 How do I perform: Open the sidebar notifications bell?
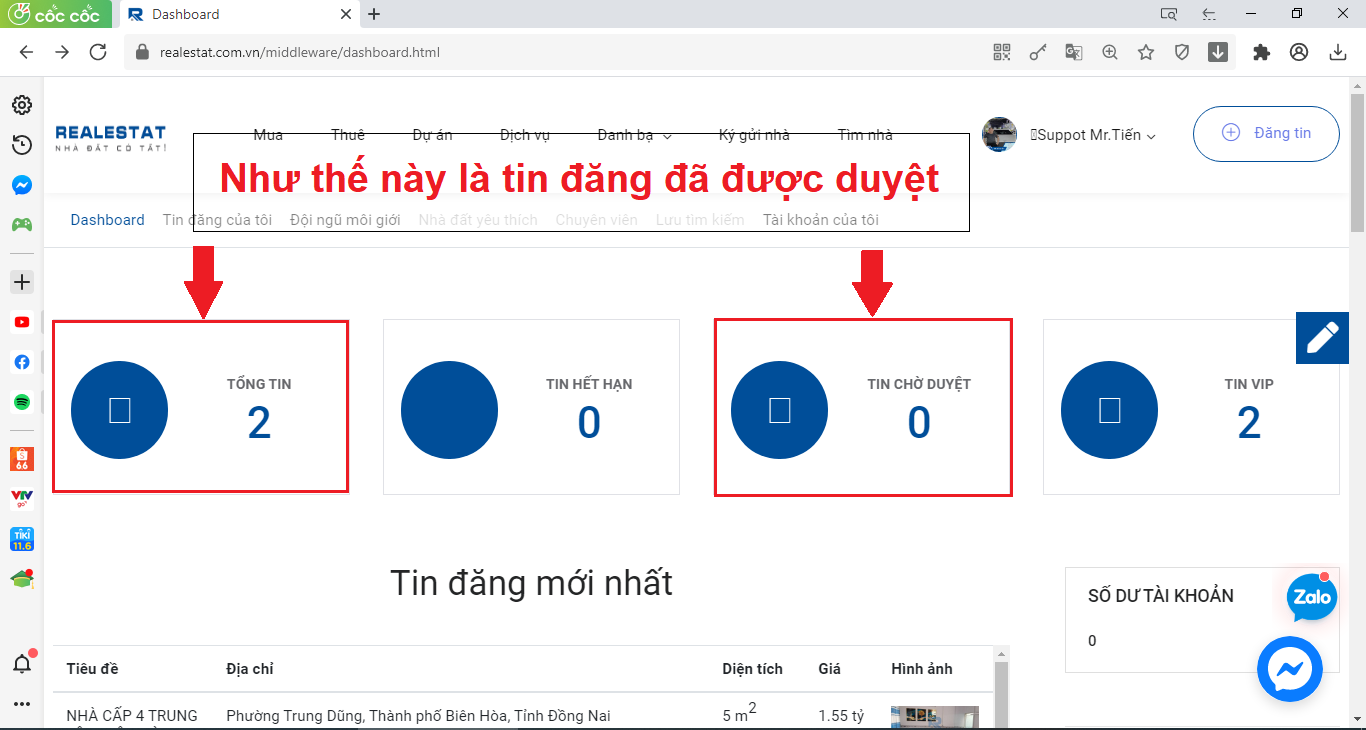pos(21,663)
